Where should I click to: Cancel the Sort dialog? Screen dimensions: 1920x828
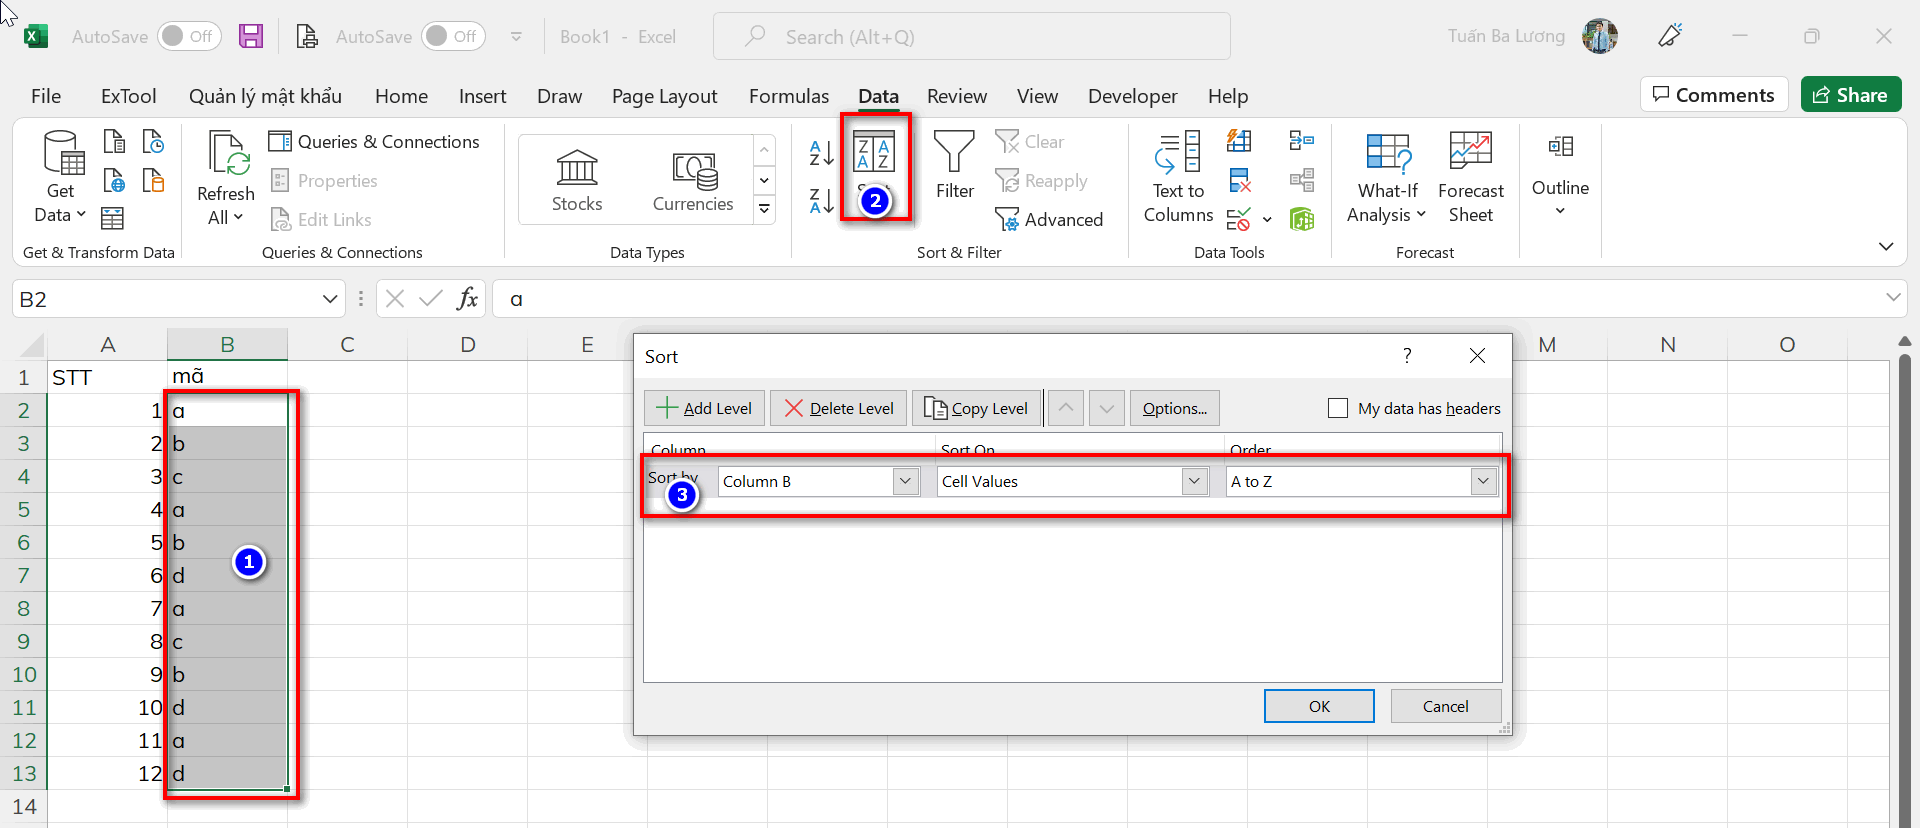coord(1445,706)
